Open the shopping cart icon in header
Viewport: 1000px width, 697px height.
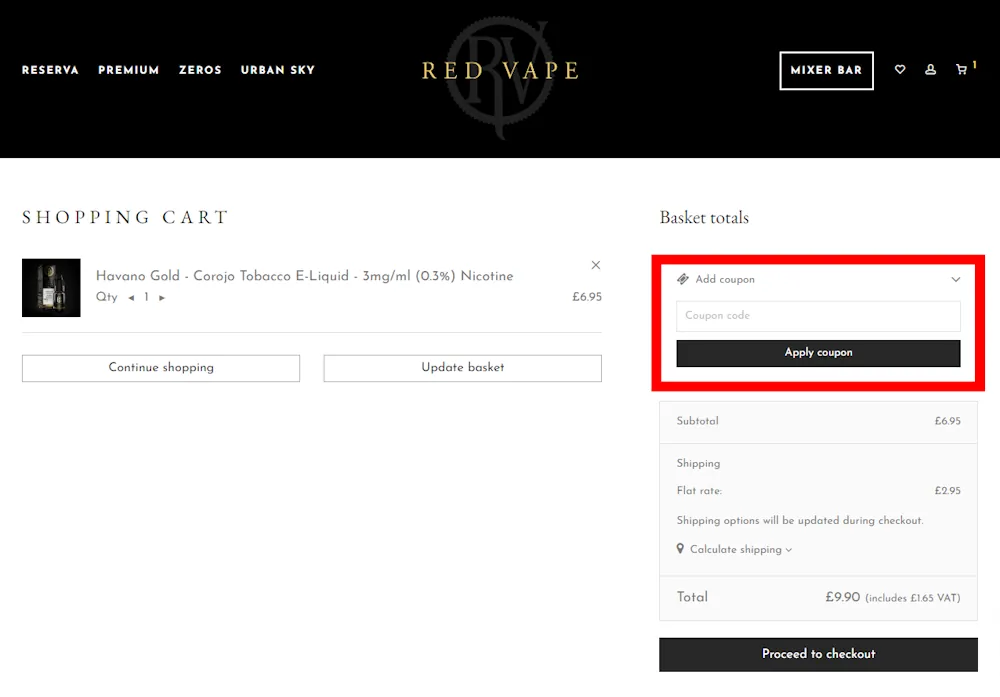[x=961, y=70]
